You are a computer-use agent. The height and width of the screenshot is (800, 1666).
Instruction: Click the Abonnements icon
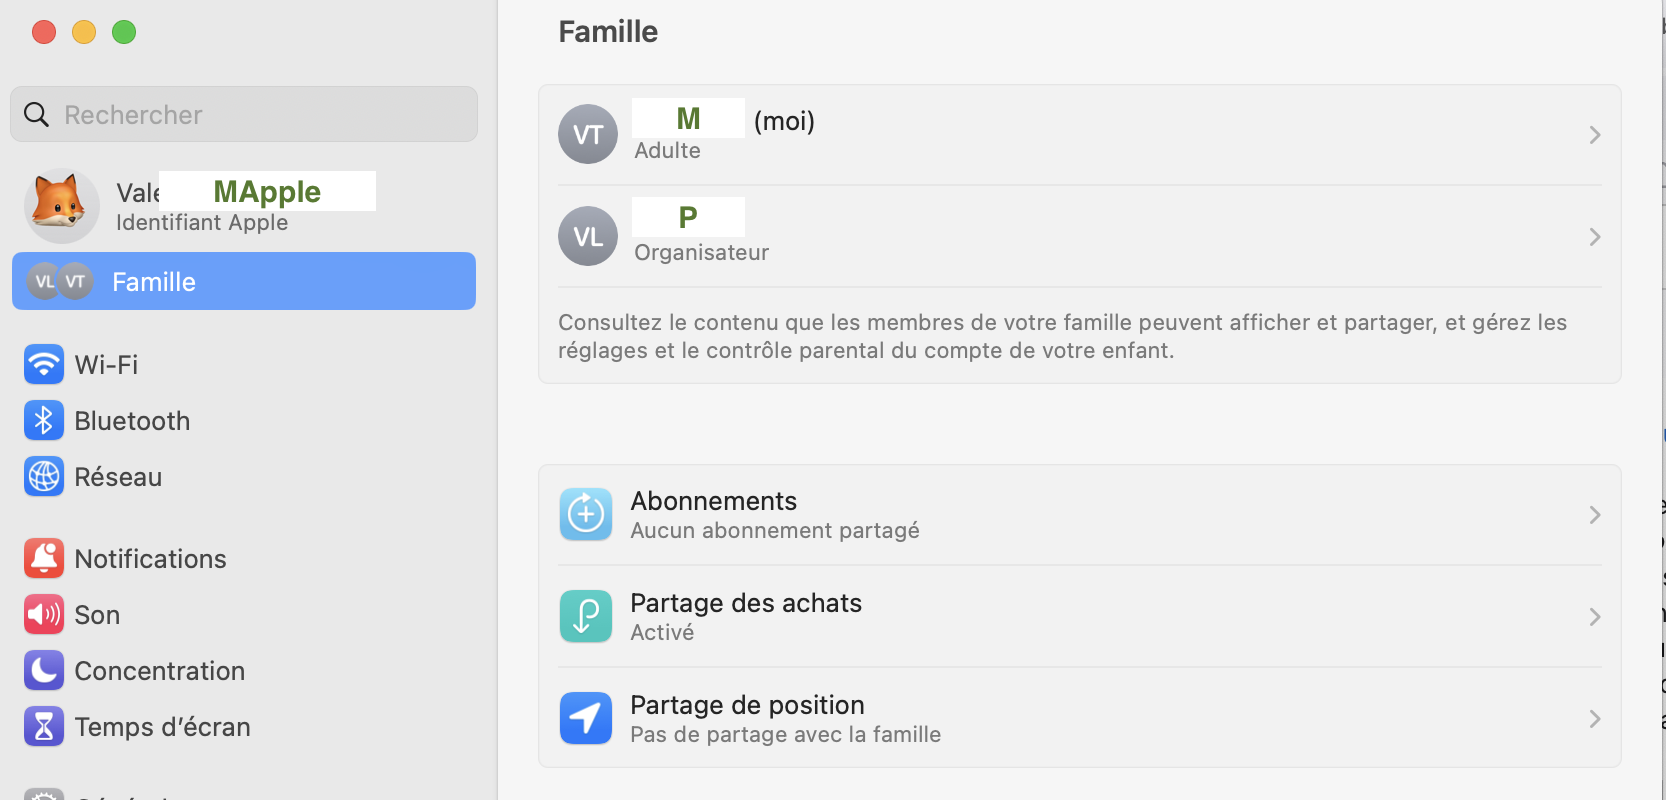[x=586, y=515]
